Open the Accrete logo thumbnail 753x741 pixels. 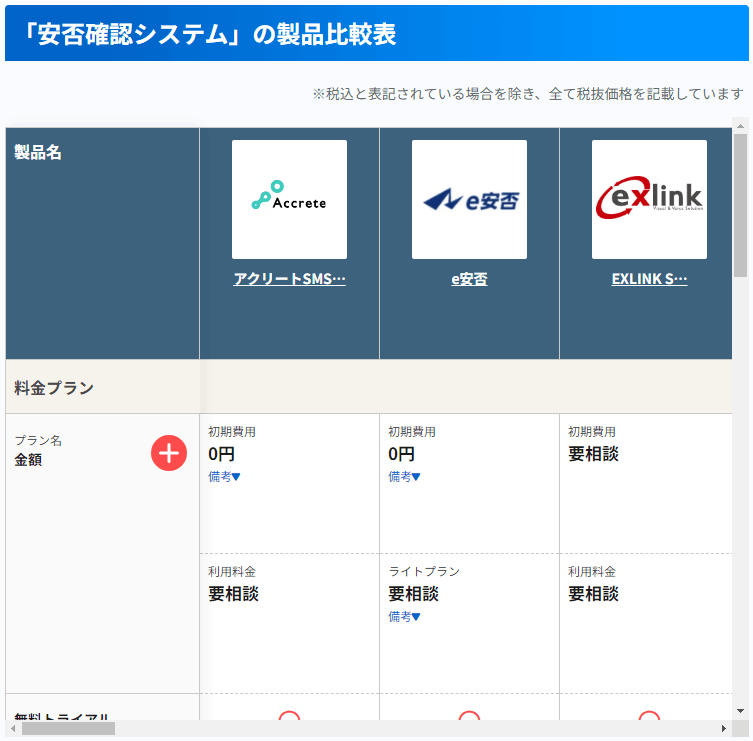click(289, 199)
